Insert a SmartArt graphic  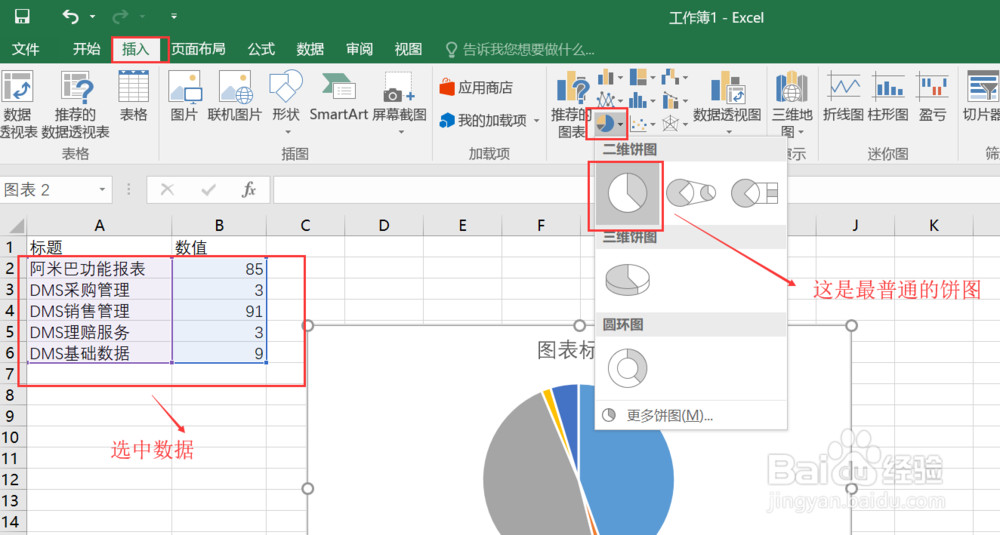point(339,96)
